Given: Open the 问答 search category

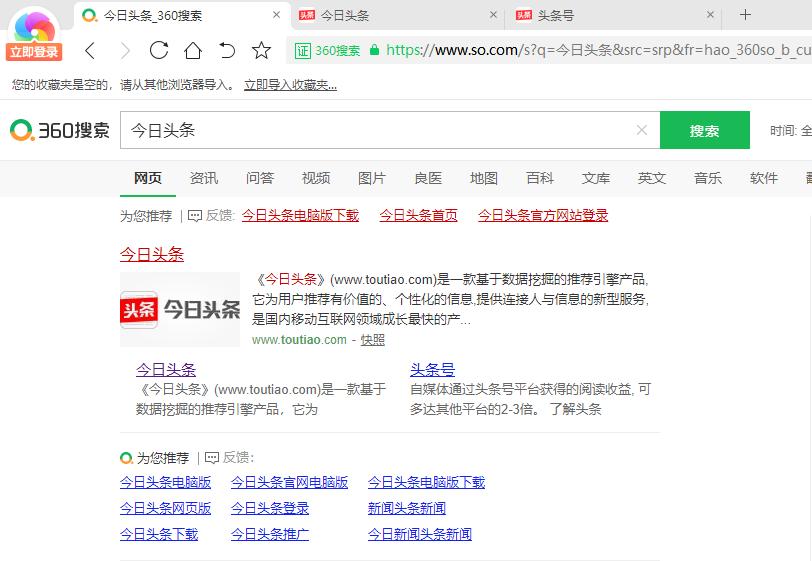Looking at the screenshot, I should pos(260,178).
